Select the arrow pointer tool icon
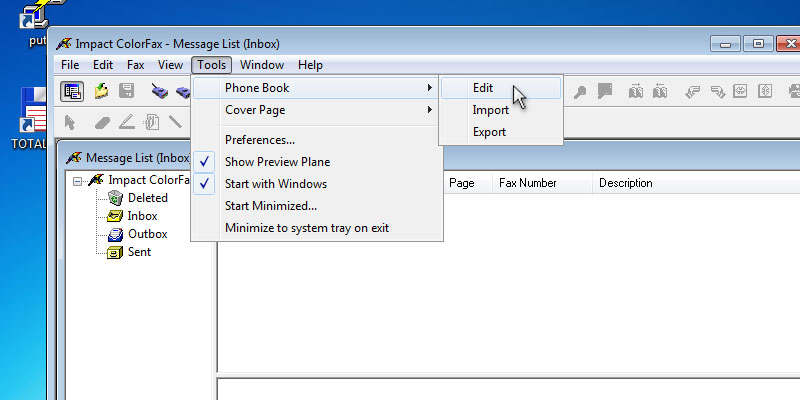800x400 pixels. 71,122
